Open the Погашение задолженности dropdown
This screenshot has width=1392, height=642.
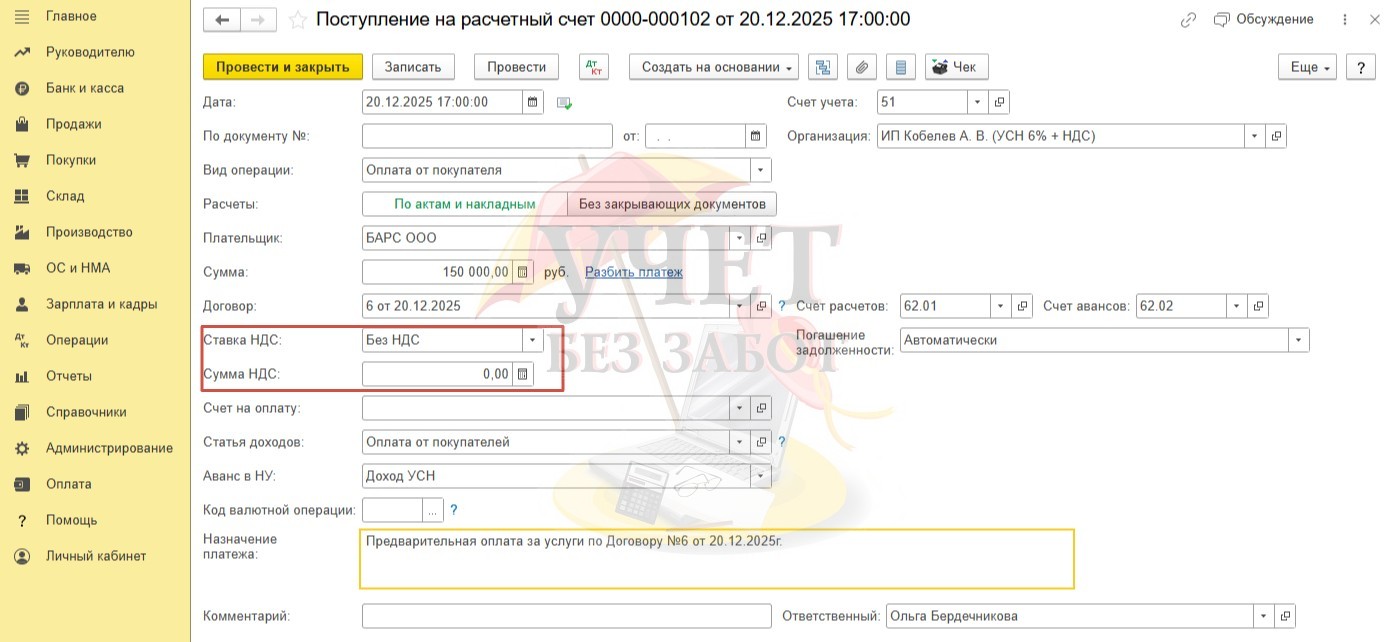(1298, 340)
